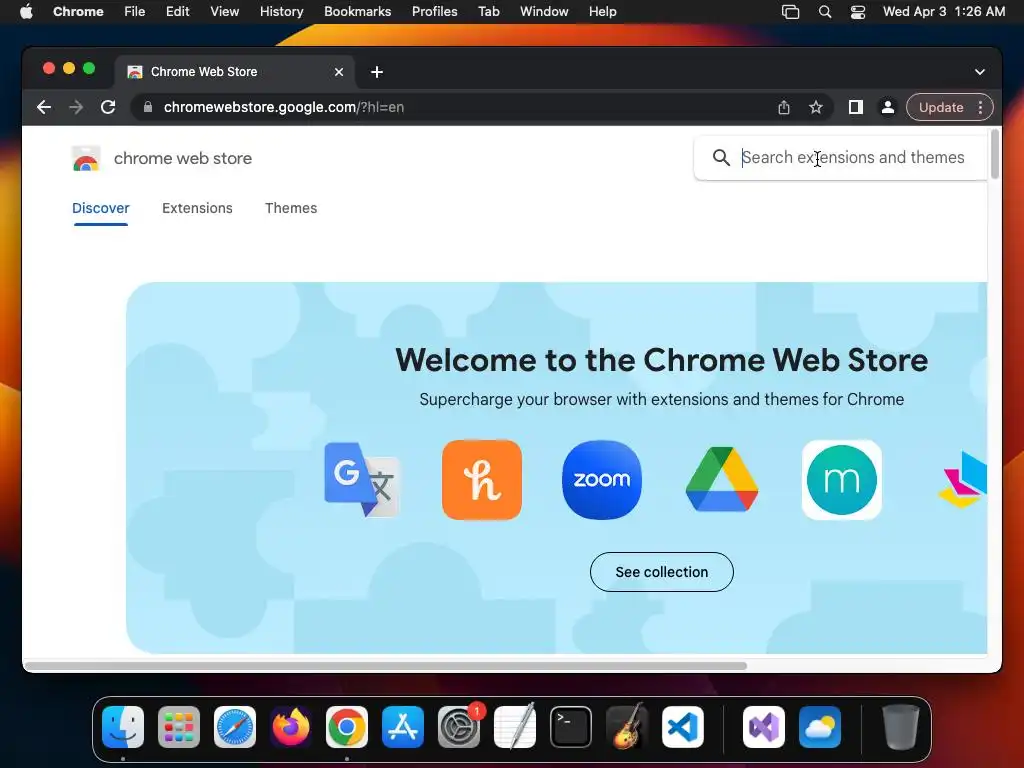Switch to the Themes tab

(291, 208)
